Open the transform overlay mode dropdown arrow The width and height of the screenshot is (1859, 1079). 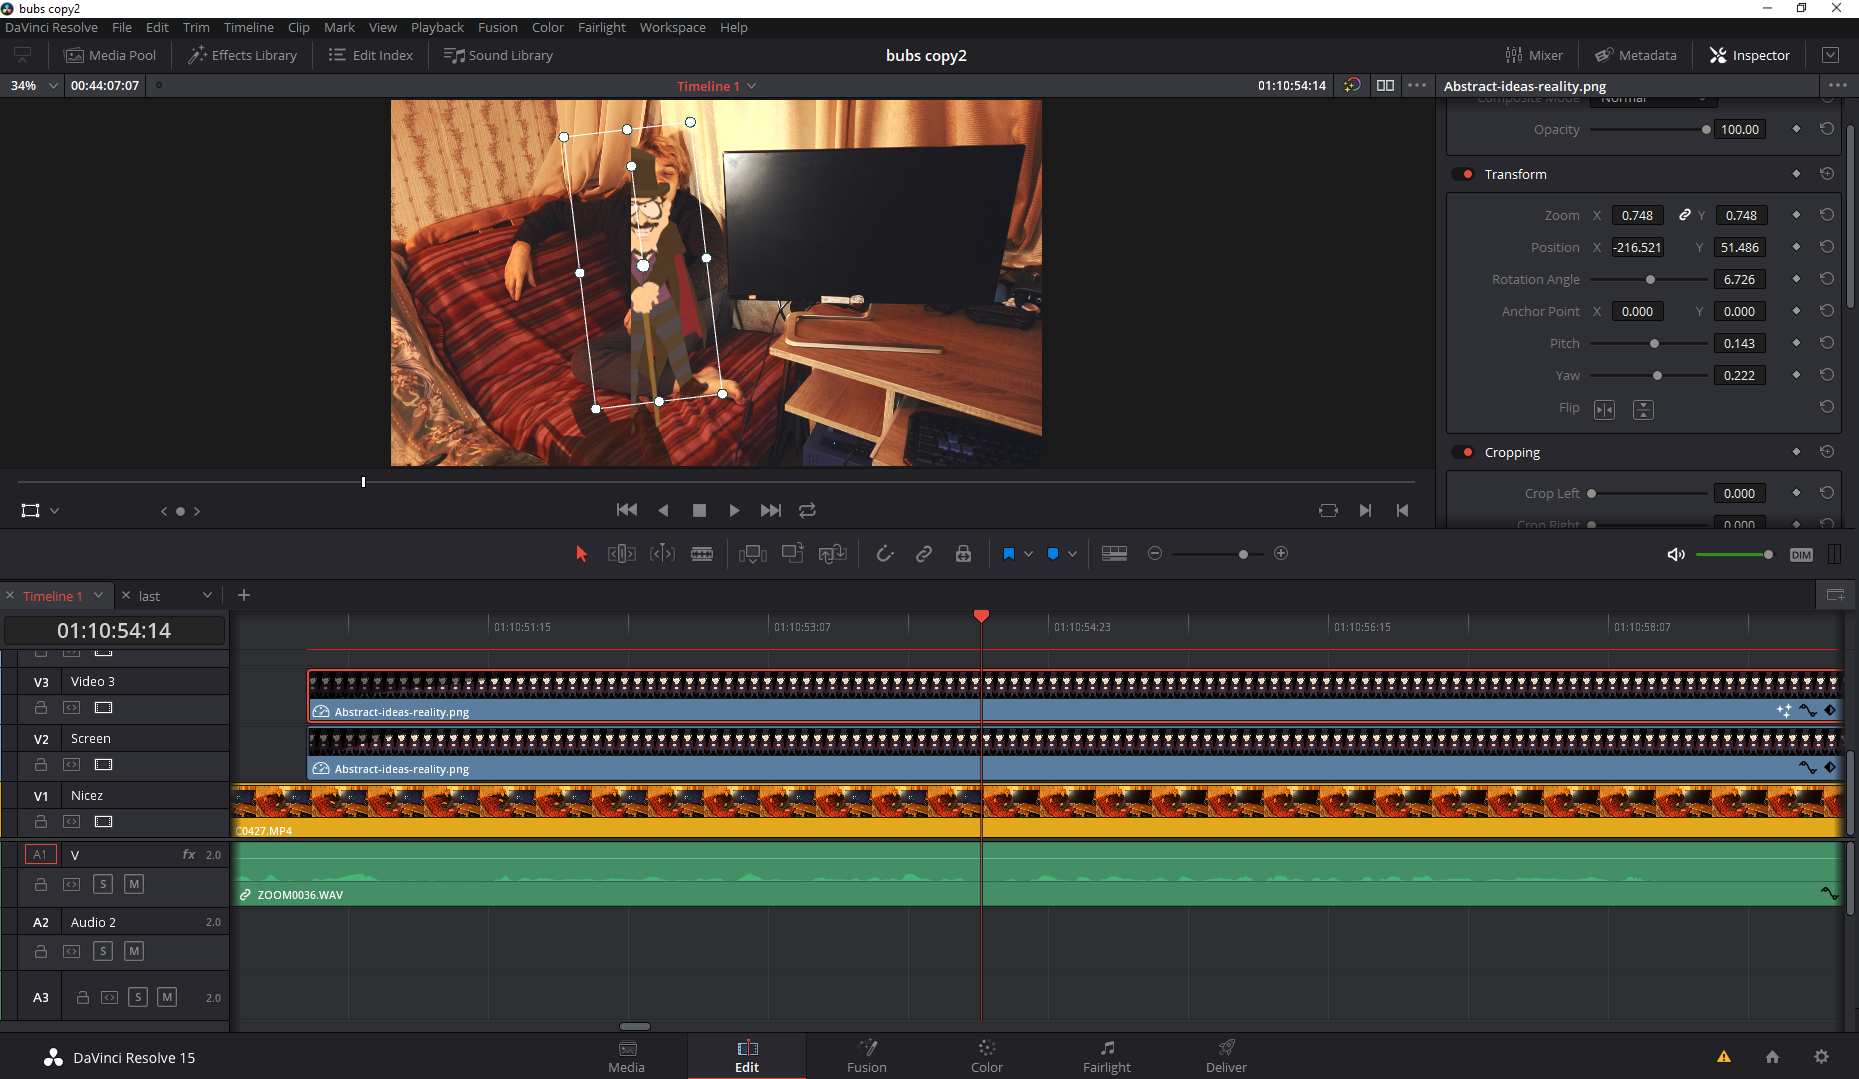click(54, 511)
